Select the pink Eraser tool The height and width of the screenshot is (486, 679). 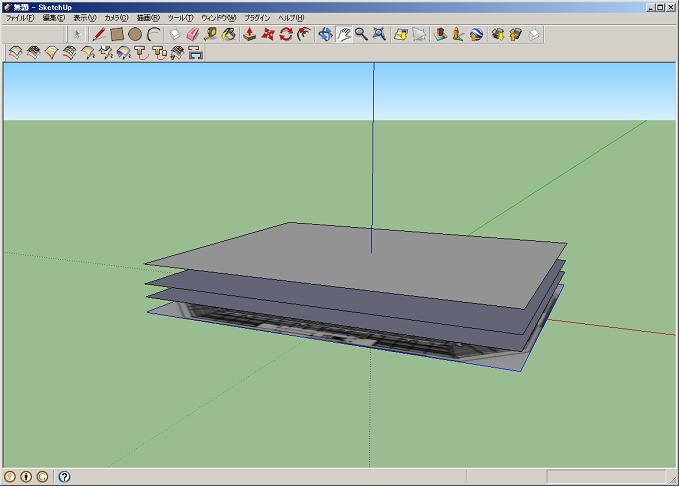point(193,34)
